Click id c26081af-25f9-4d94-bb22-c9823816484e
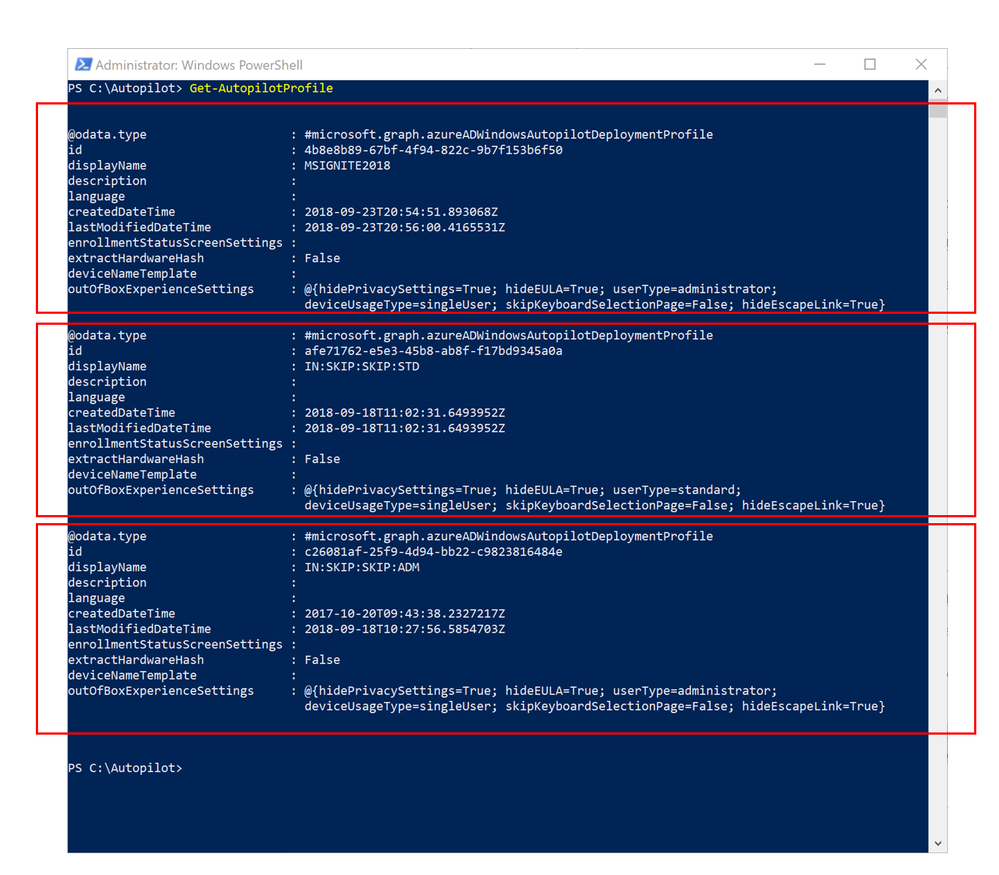Screen dimensions: 999x875 (x=433, y=552)
